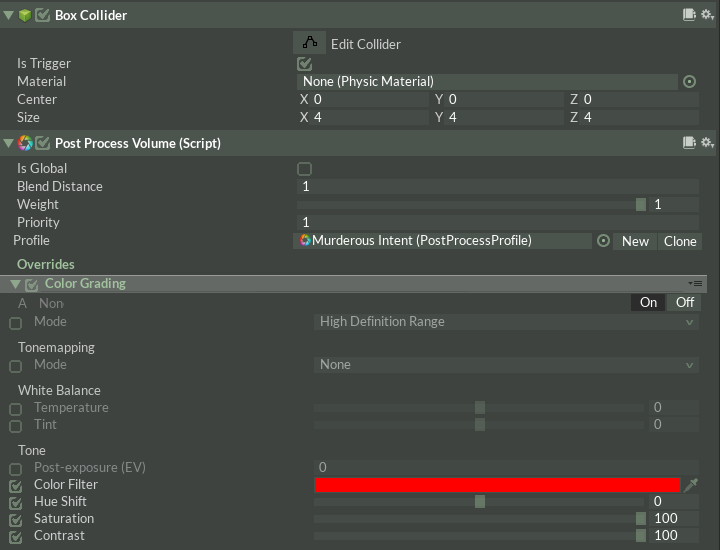The height and width of the screenshot is (550, 720).
Task: Click the None overrides toggle
Action: (x=51, y=303)
